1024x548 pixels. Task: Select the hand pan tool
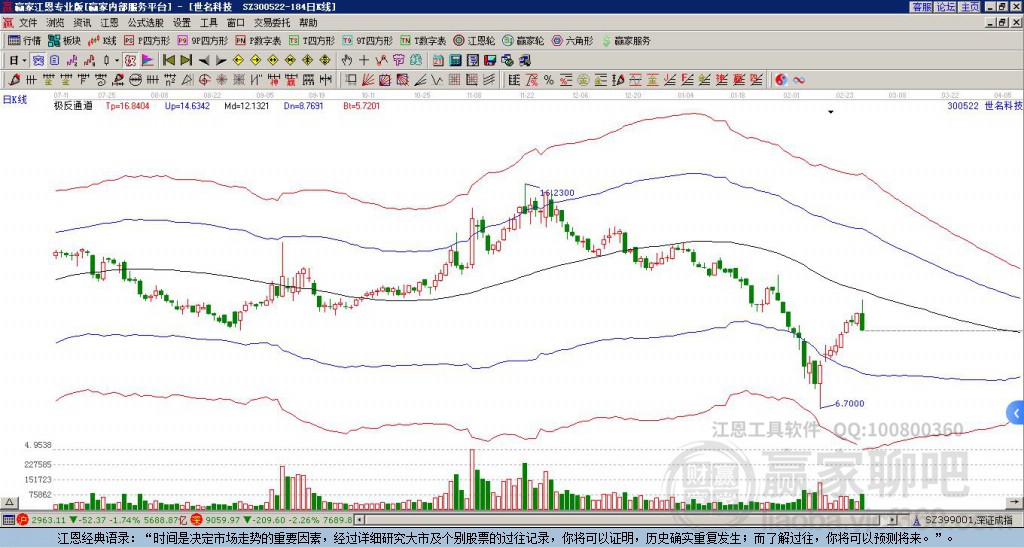[x=346, y=60]
